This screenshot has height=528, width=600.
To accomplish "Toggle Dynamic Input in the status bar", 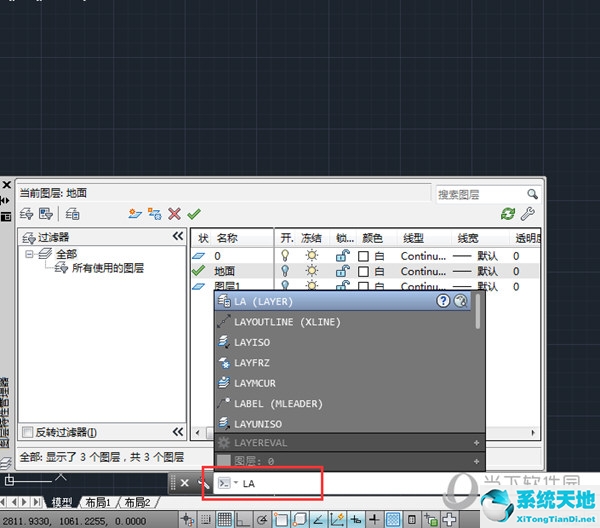I will [x=356, y=519].
